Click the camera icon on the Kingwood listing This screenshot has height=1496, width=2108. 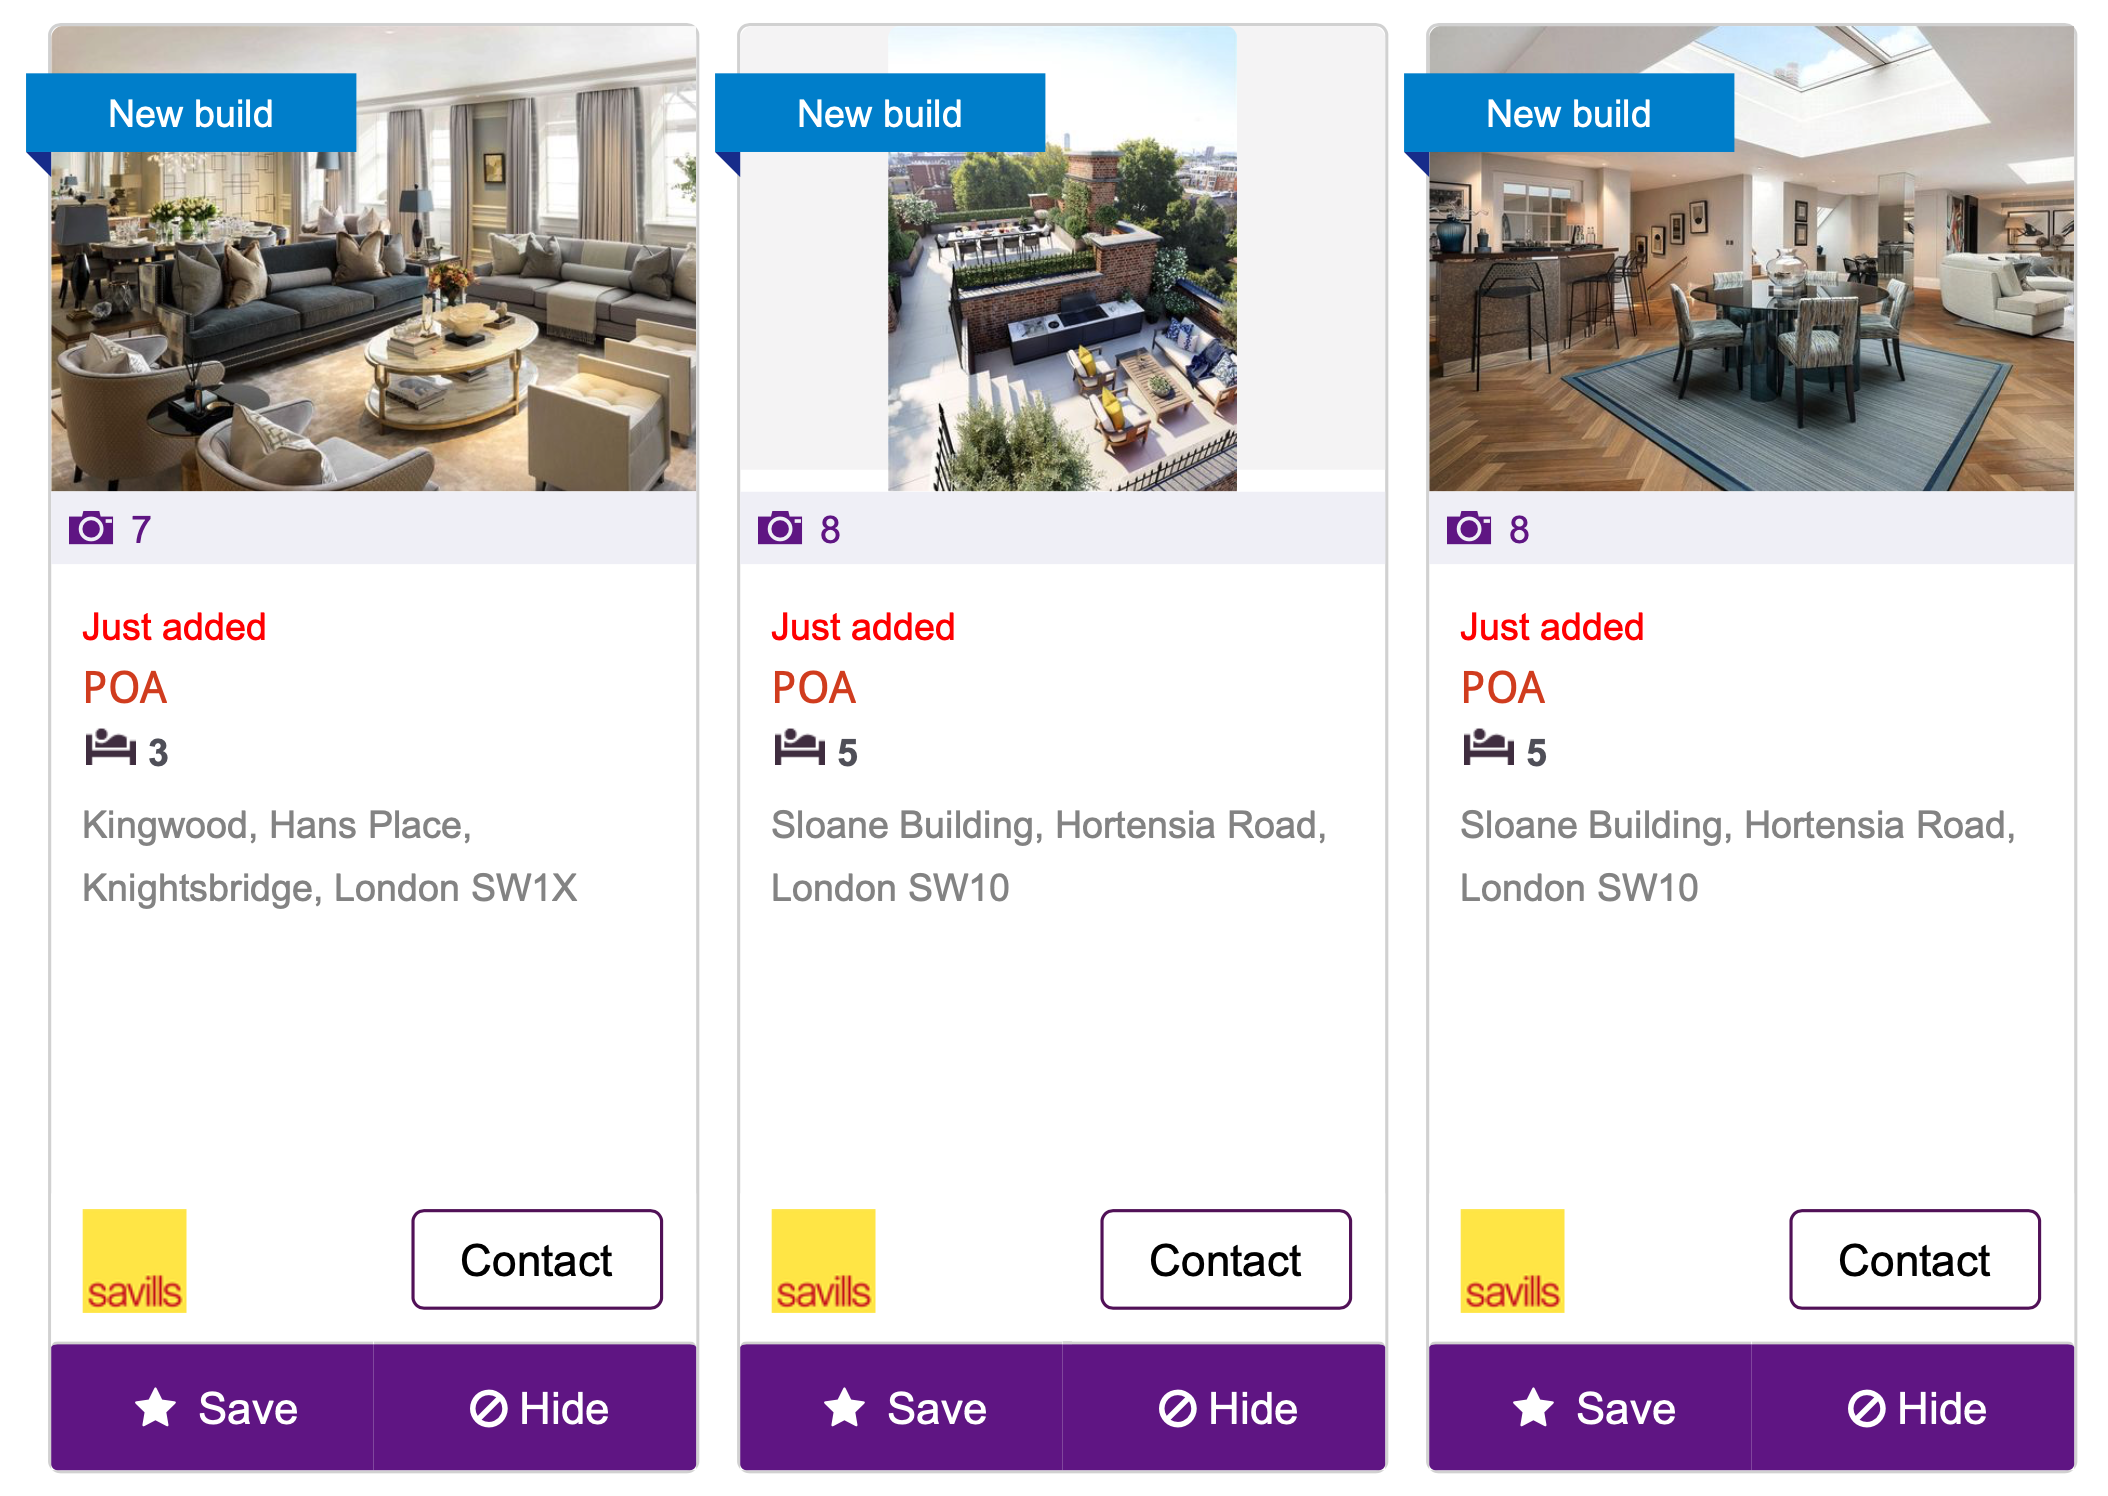click(91, 528)
